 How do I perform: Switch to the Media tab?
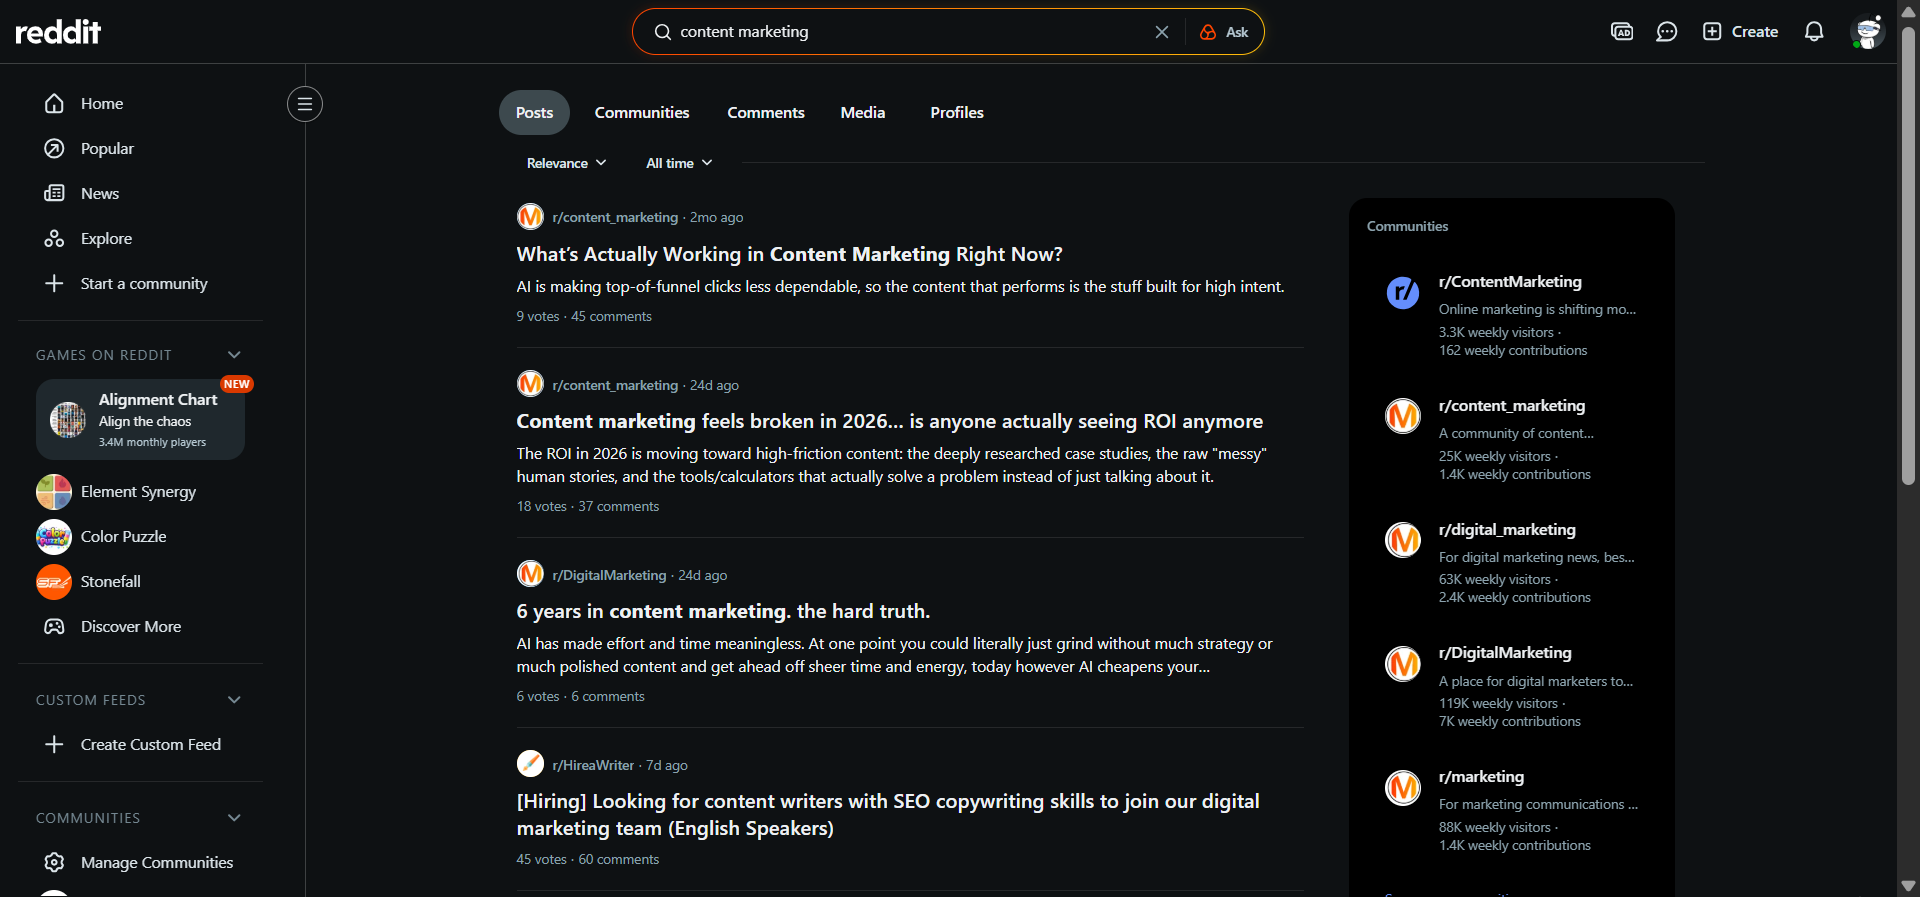[x=863, y=113]
